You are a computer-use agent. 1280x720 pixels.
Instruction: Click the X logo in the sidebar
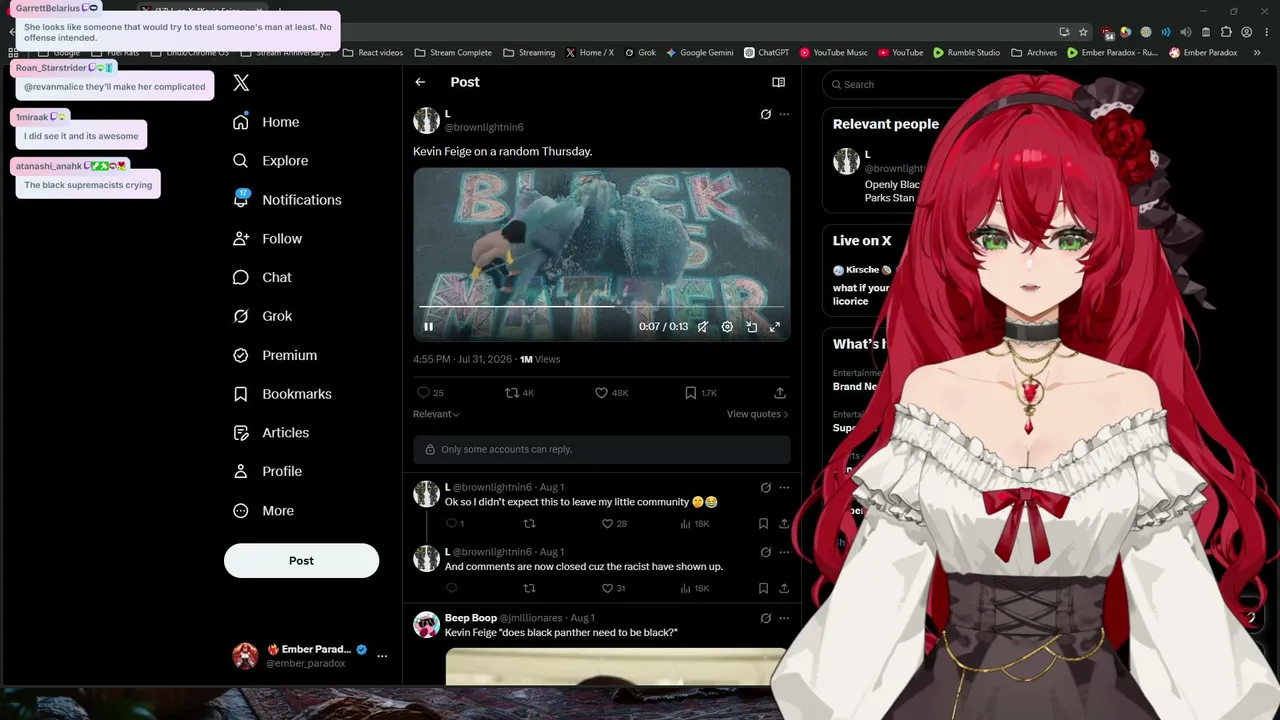tap(241, 83)
